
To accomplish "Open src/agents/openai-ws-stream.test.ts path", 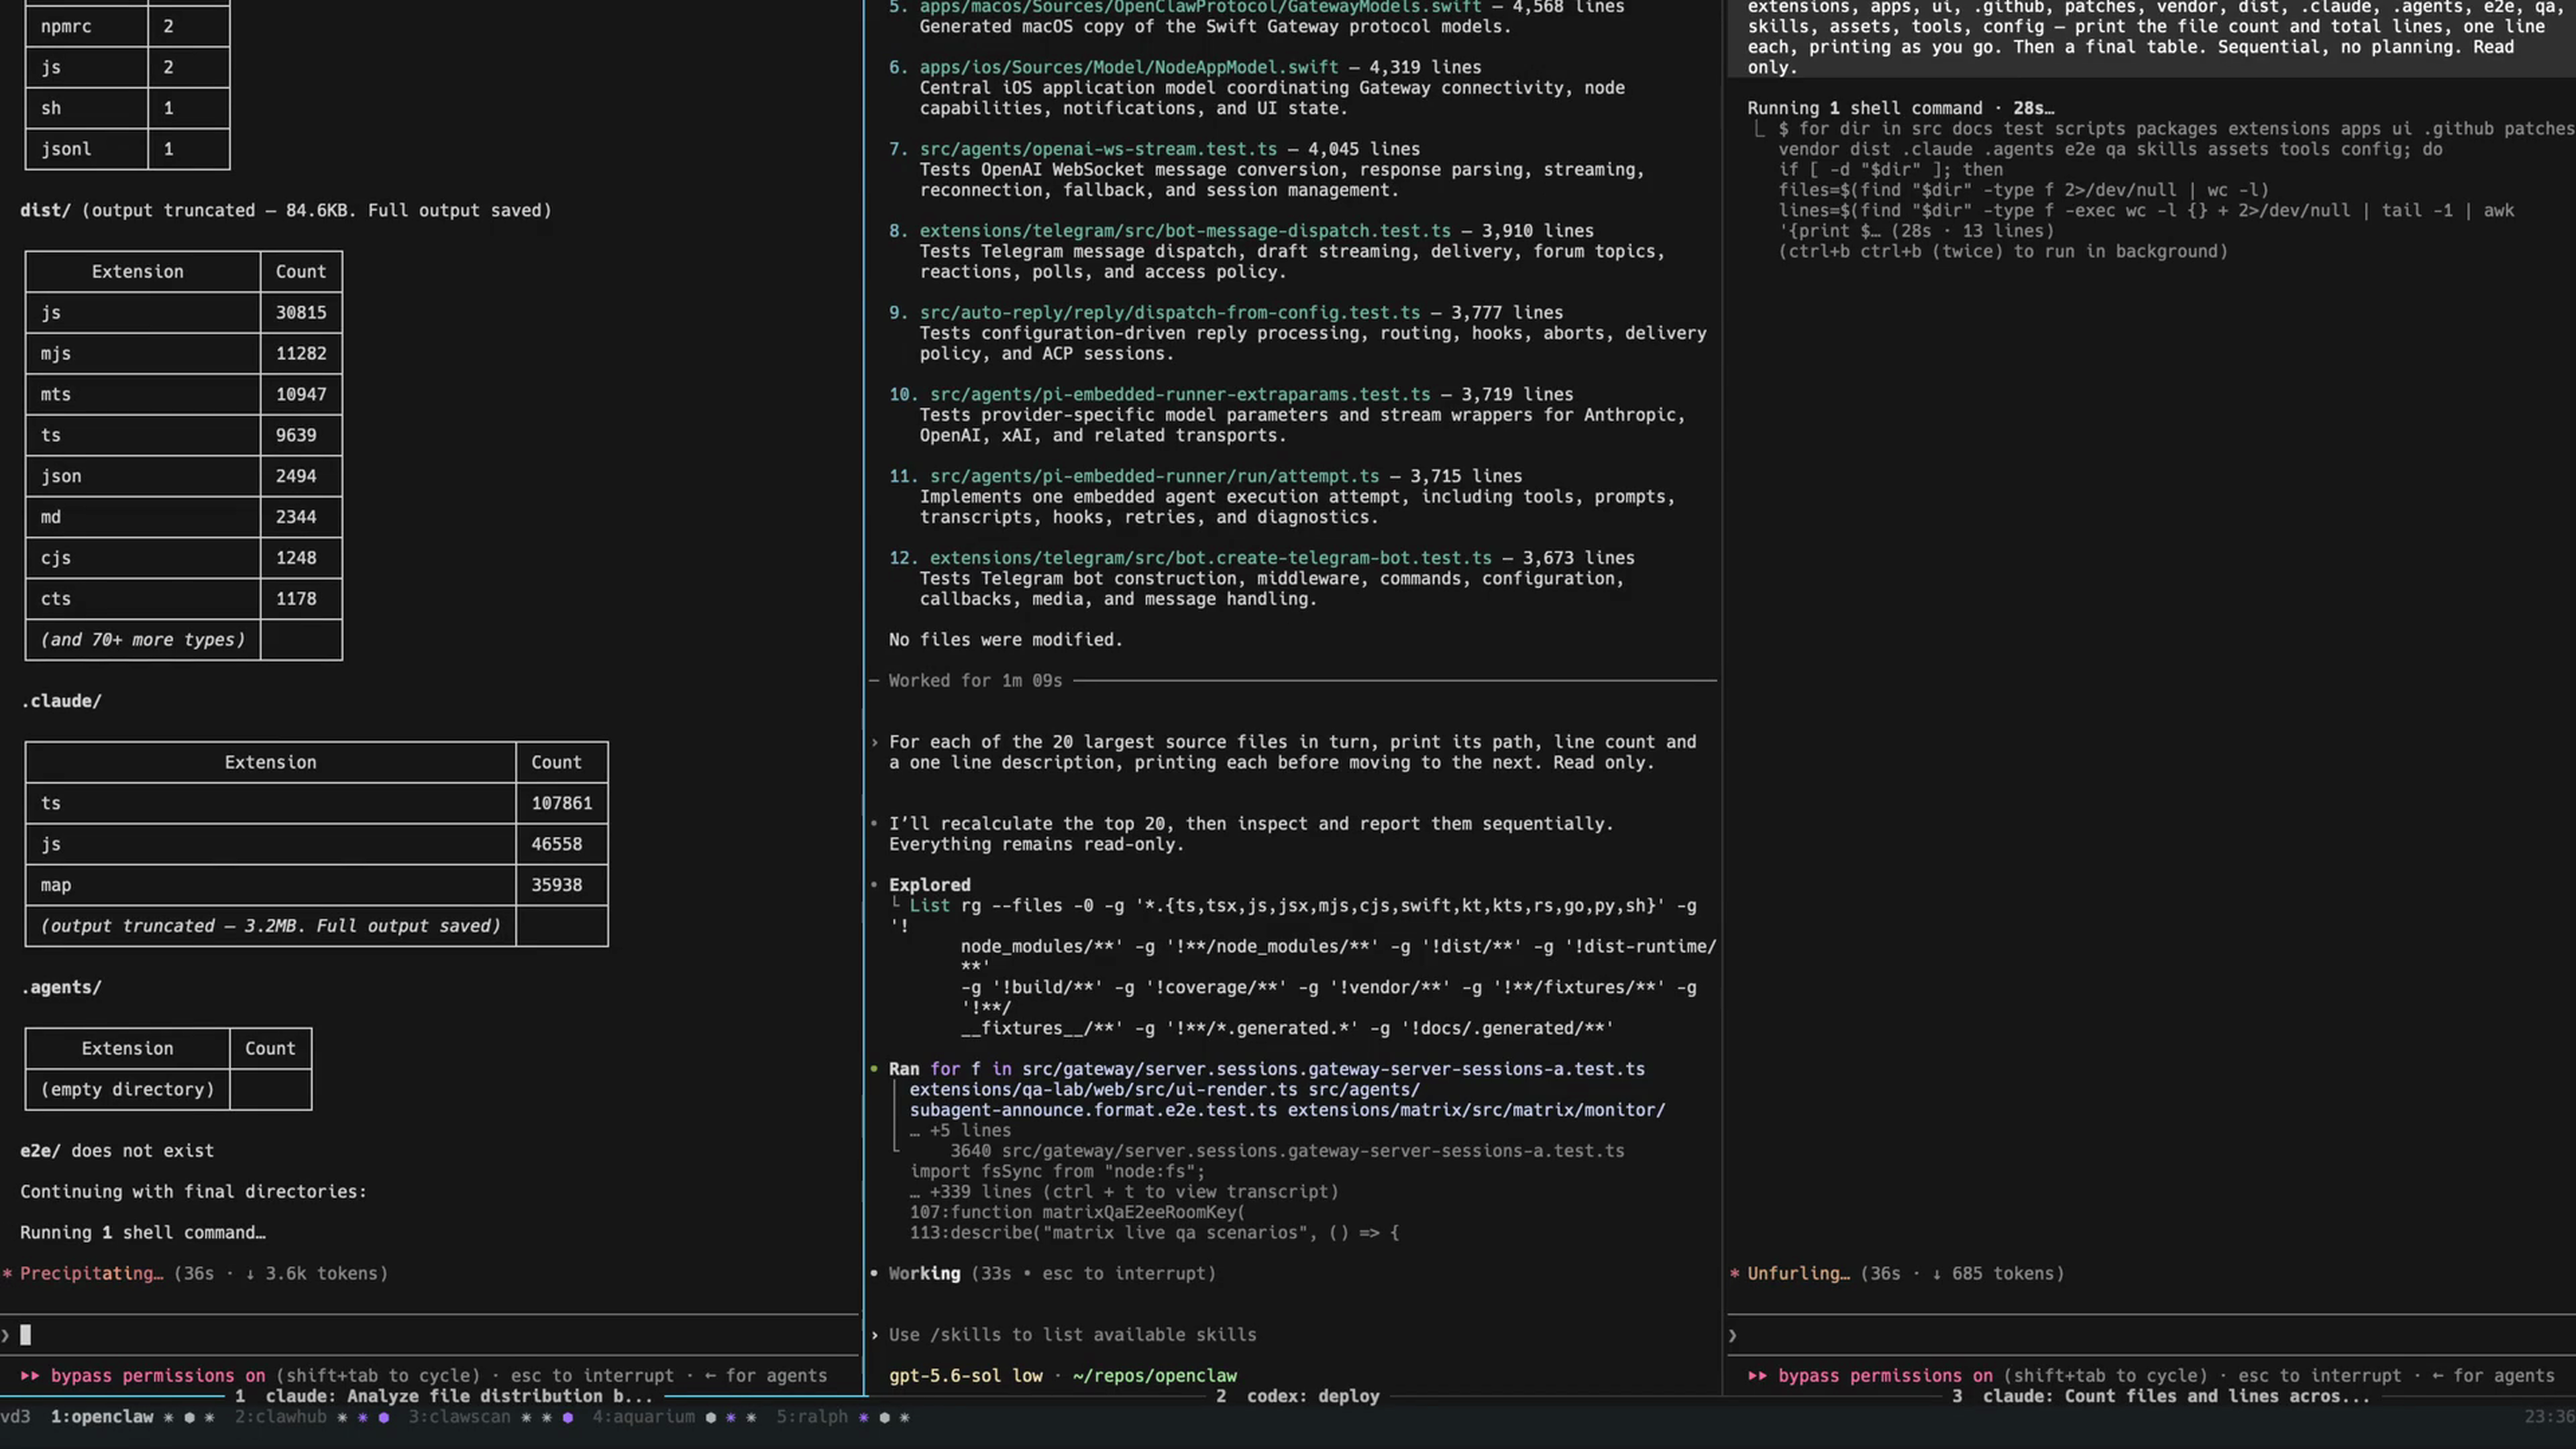I will tap(1098, 149).
